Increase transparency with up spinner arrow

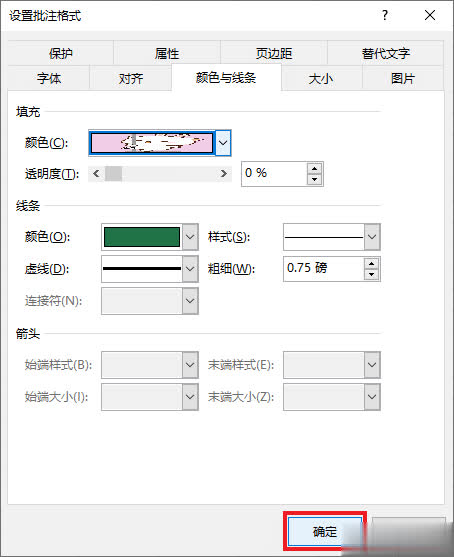pyautogui.click(x=314, y=168)
